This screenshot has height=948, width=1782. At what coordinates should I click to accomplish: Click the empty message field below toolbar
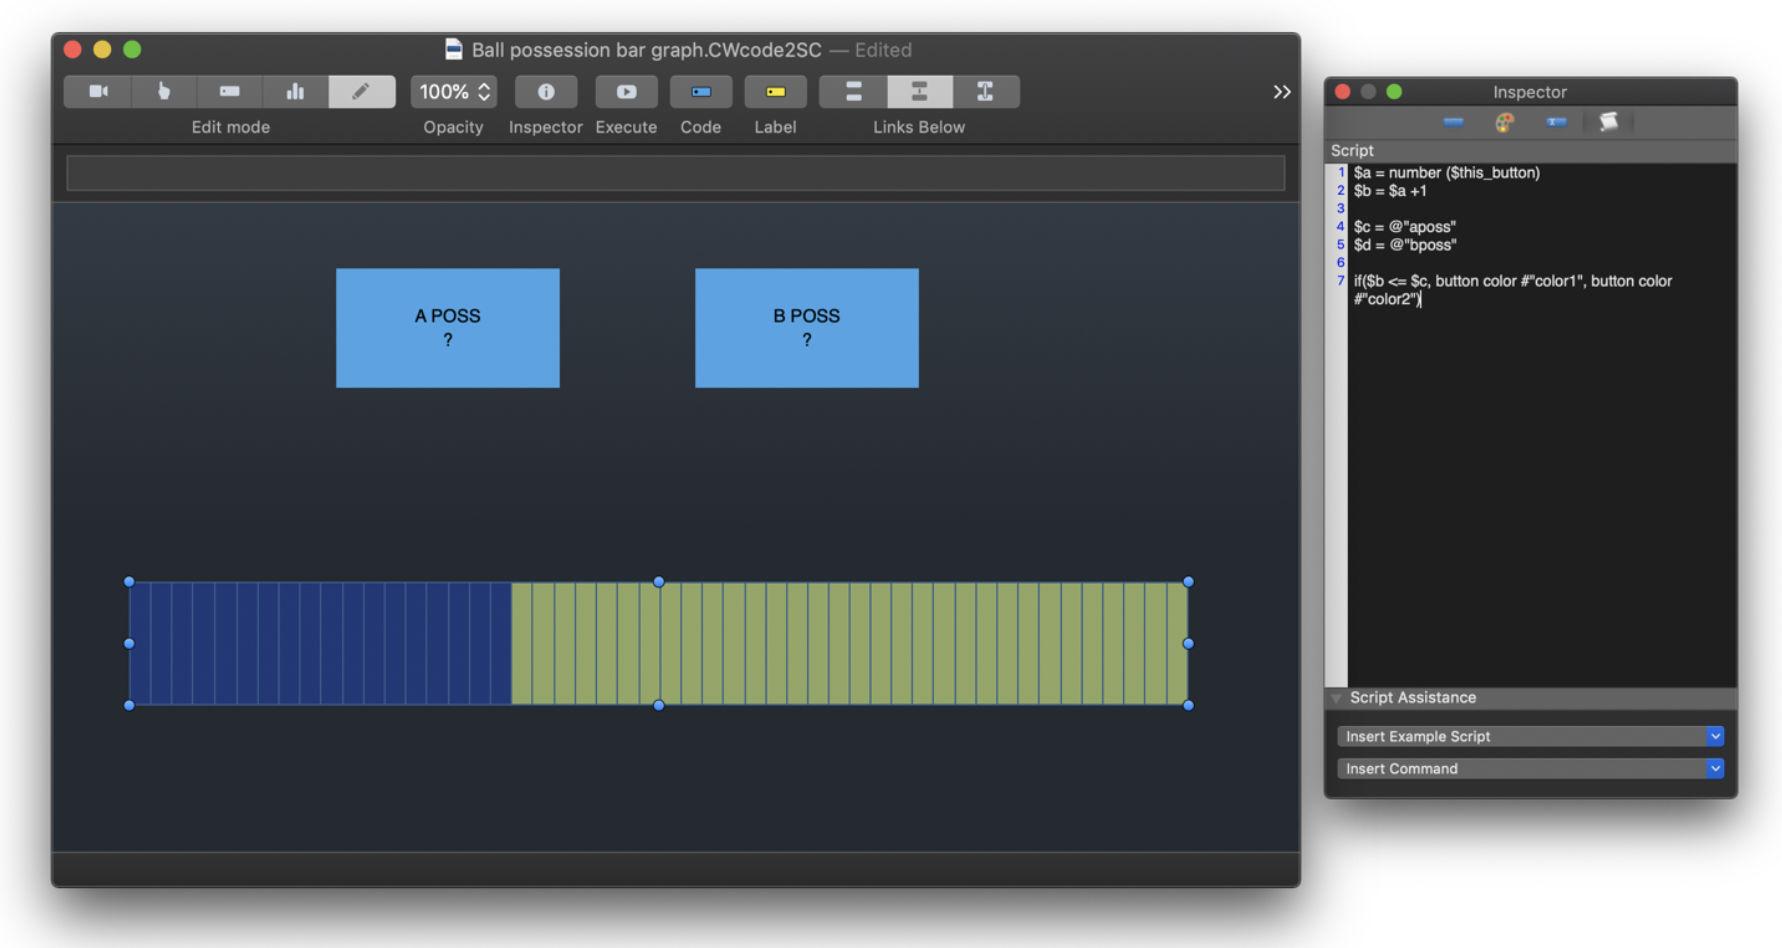click(676, 173)
